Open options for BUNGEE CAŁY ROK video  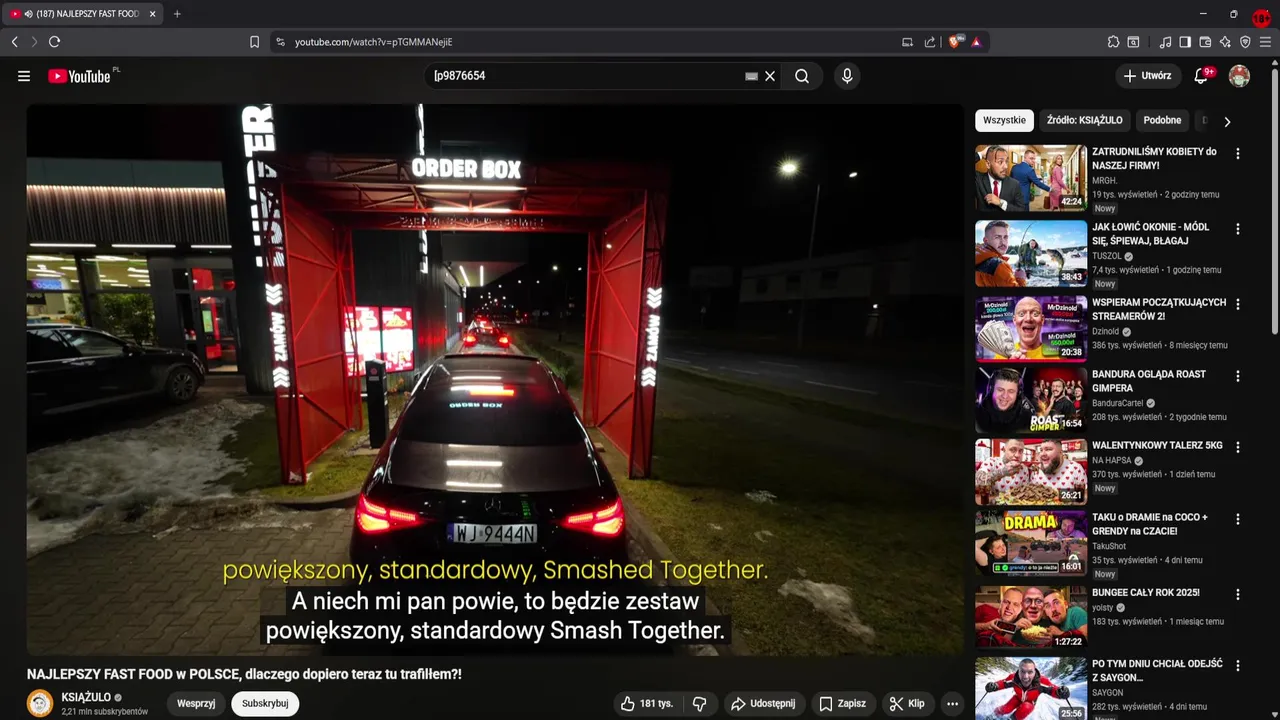point(1238,594)
